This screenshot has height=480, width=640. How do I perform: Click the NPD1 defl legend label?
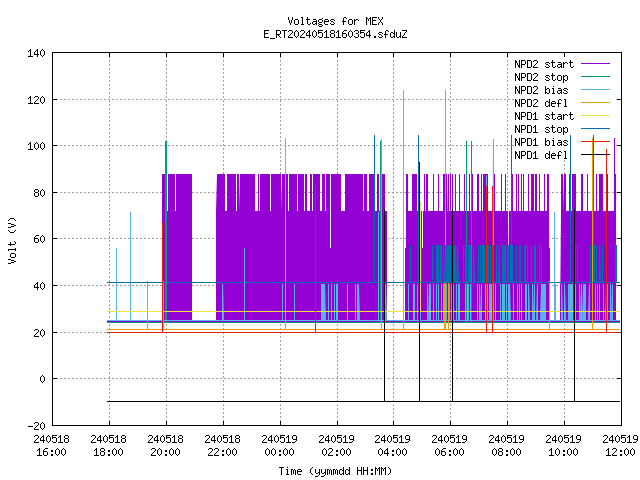[541, 156]
